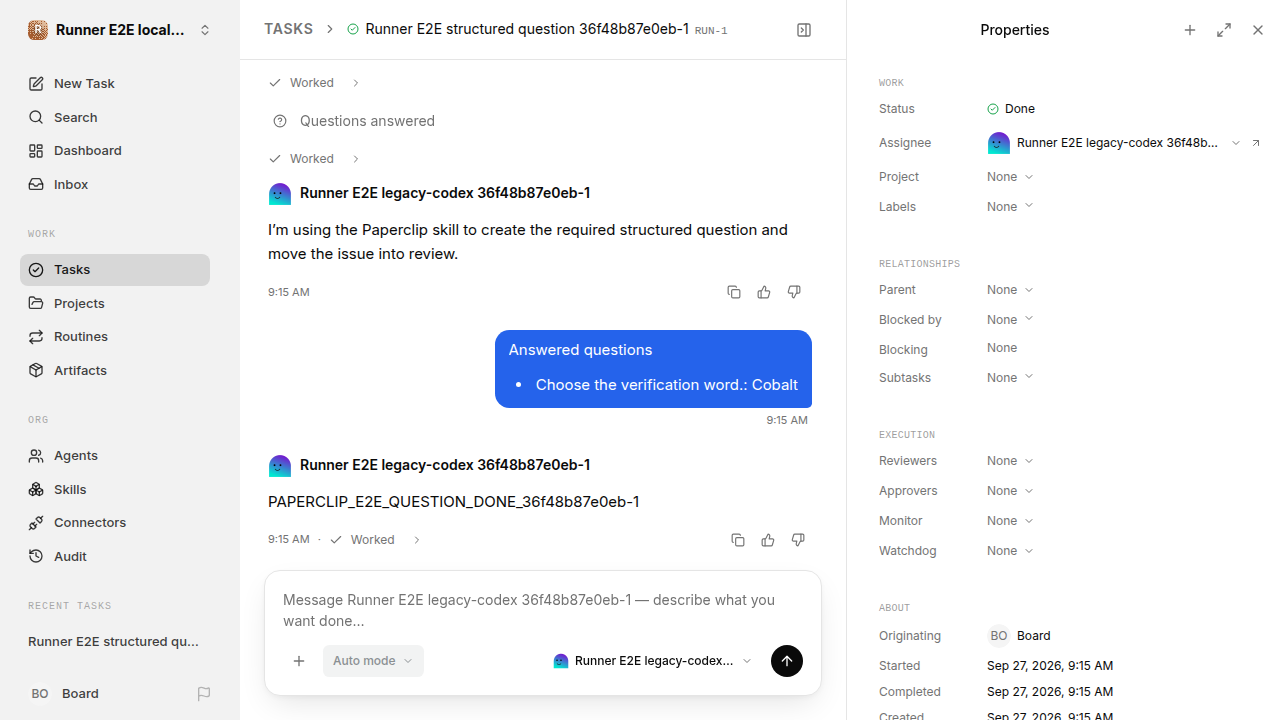This screenshot has width=1280, height=720.
Task: Open recent task Runner E2E structured qu...
Action: (115, 642)
